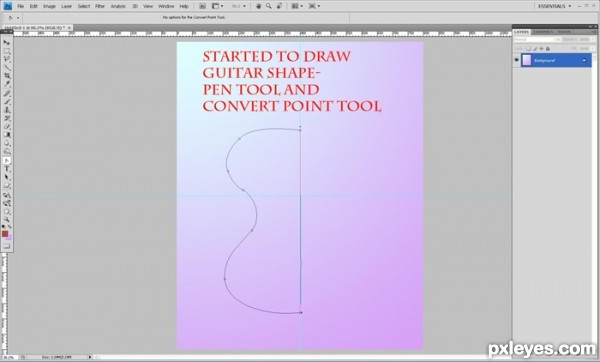Select the Clone Stamp tool

(7, 110)
